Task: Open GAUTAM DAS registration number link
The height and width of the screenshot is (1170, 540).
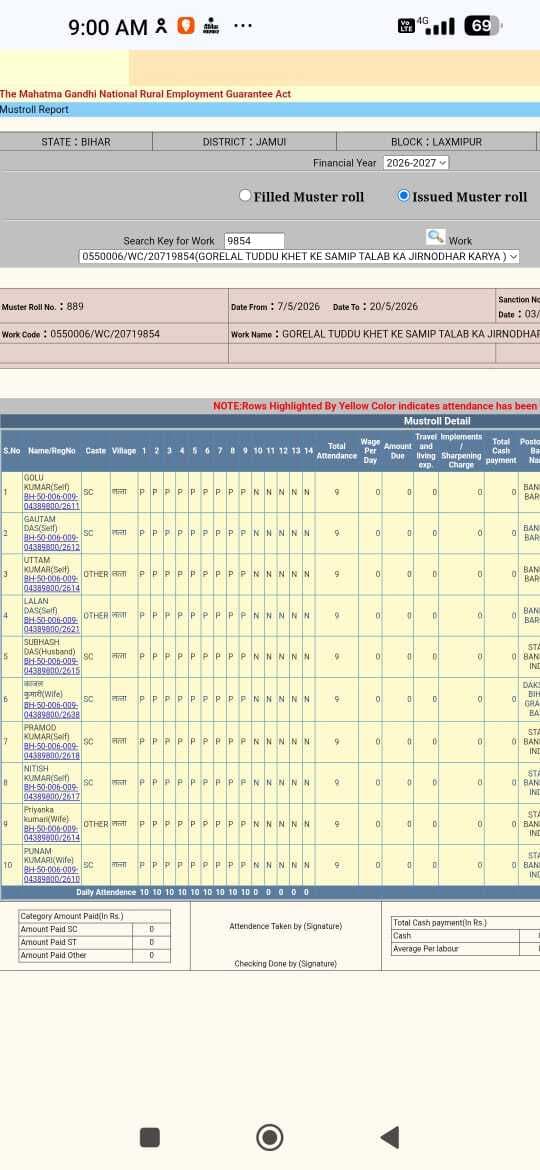Action: click(51, 542)
